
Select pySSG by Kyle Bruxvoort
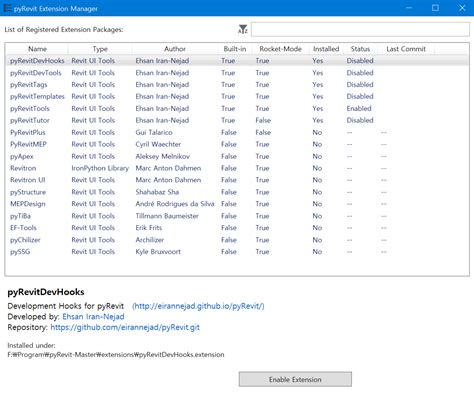click(237, 252)
